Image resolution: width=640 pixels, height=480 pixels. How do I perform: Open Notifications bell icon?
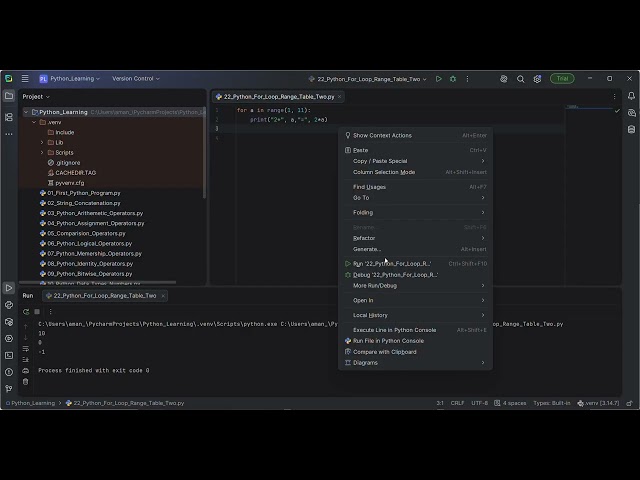[x=631, y=96]
